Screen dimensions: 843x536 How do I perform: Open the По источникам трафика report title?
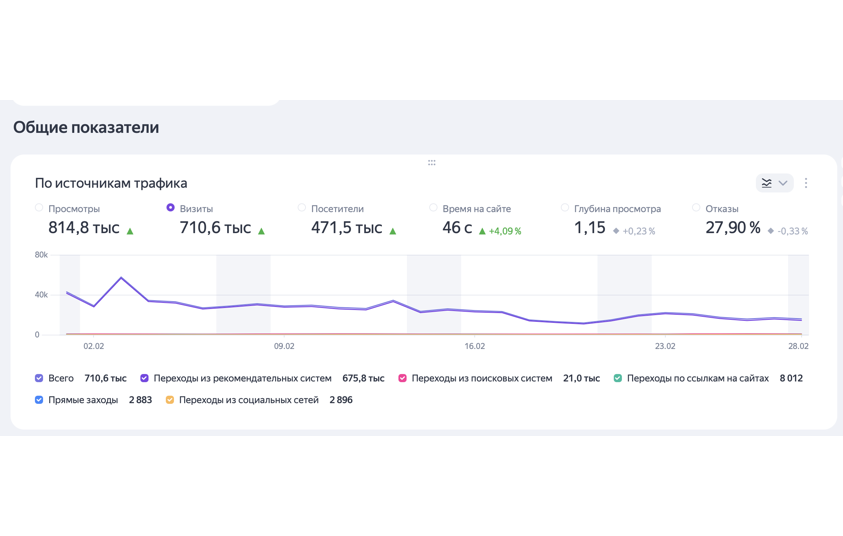[x=111, y=183]
